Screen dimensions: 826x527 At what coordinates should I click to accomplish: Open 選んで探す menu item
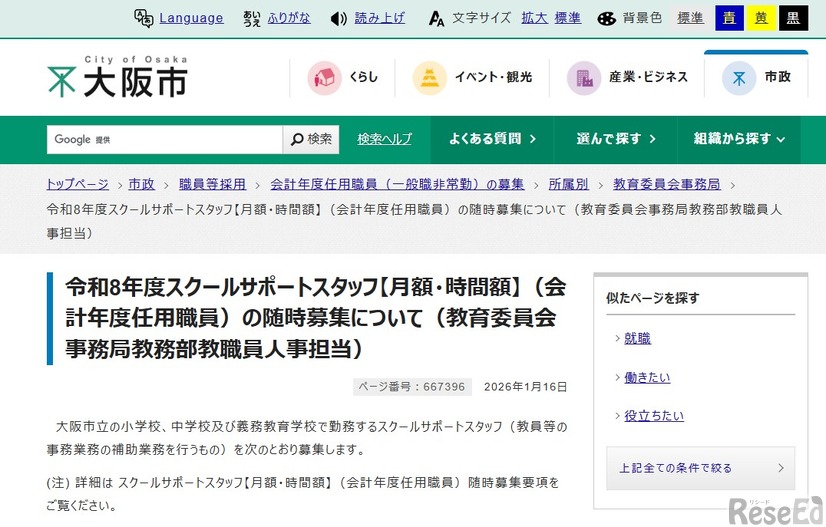[615, 139]
